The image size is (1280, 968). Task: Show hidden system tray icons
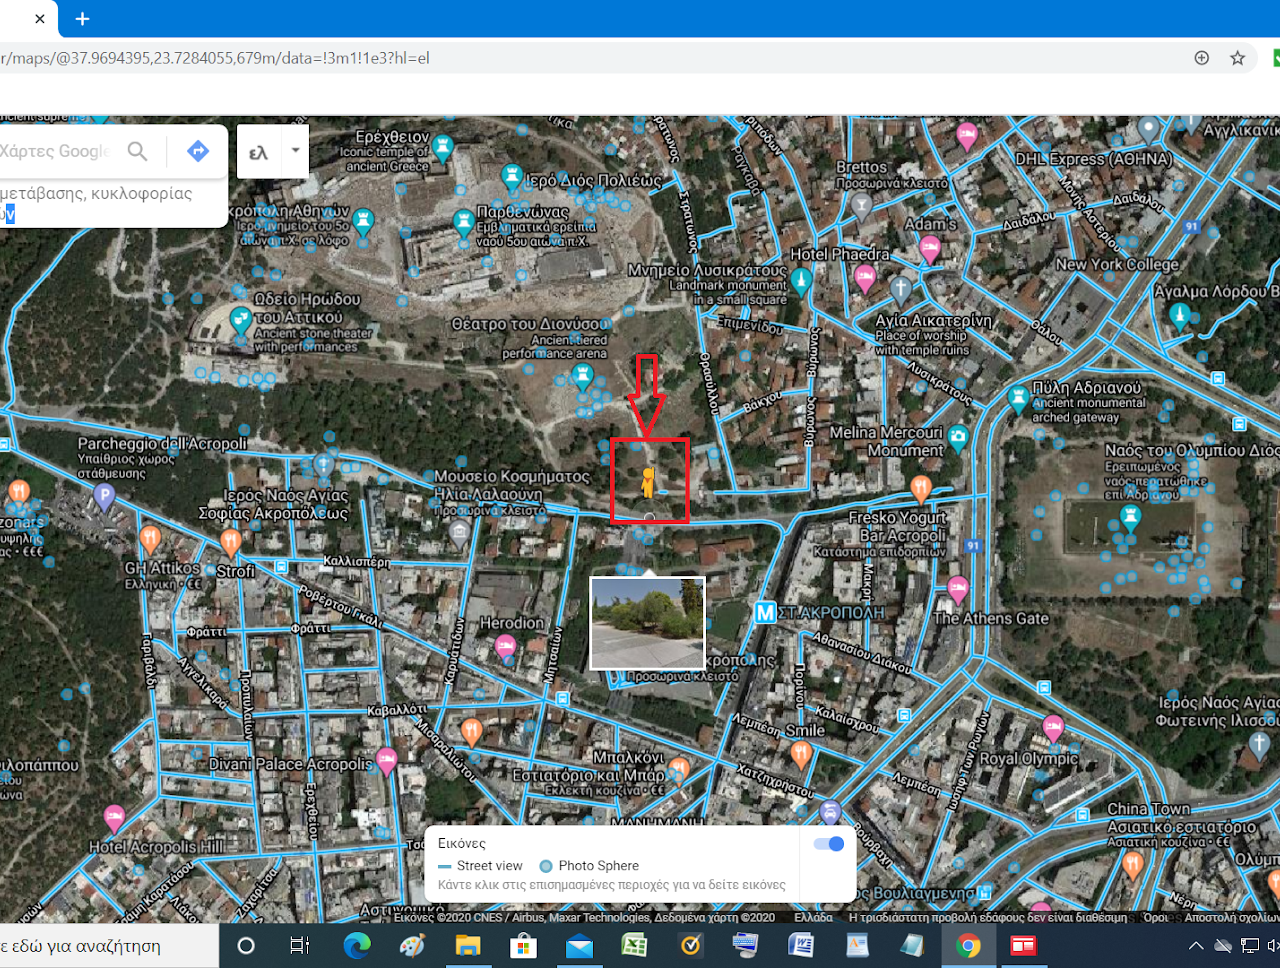pyautogui.click(x=1196, y=946)
